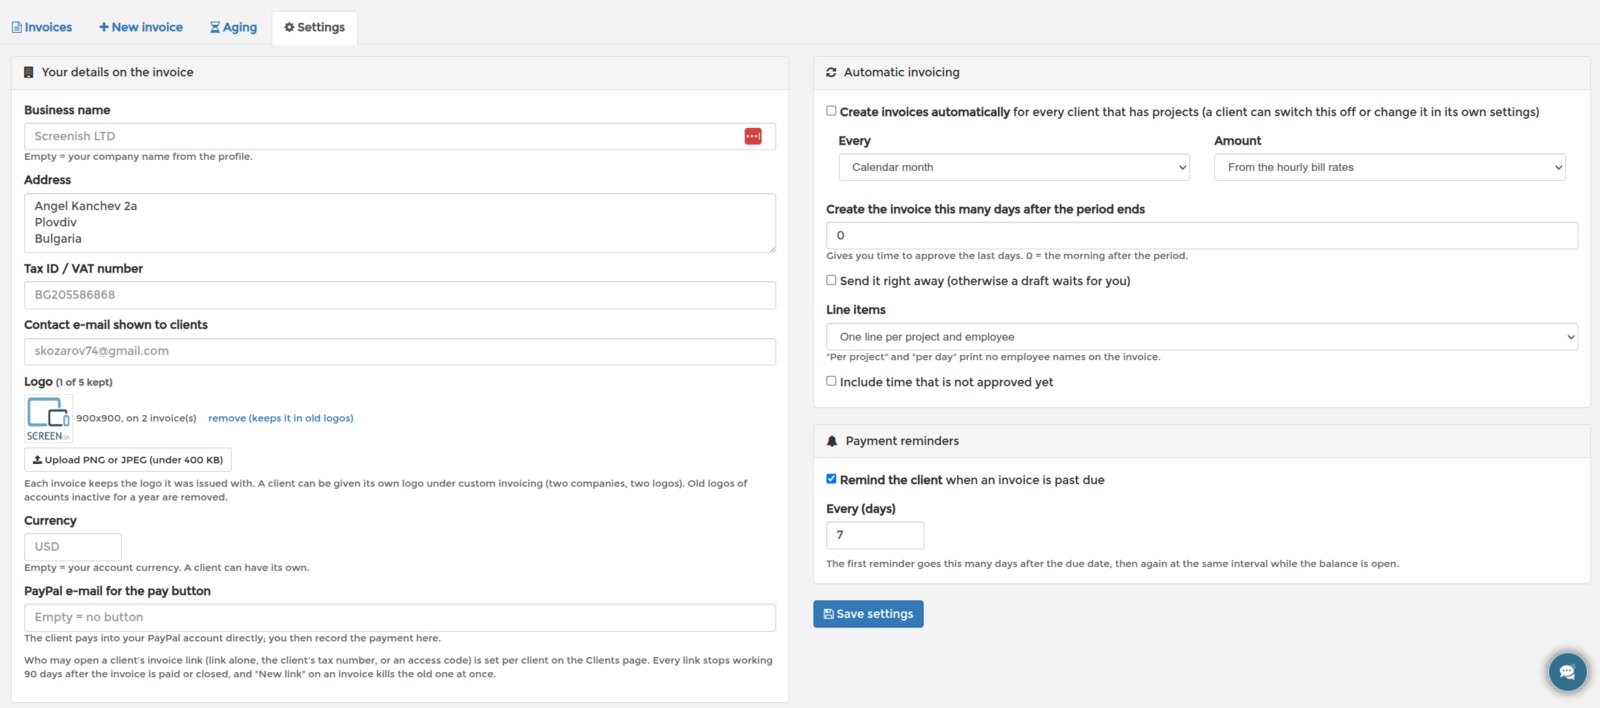
Task: Open the chat support bubble
Action: (x=1567, y=671)
